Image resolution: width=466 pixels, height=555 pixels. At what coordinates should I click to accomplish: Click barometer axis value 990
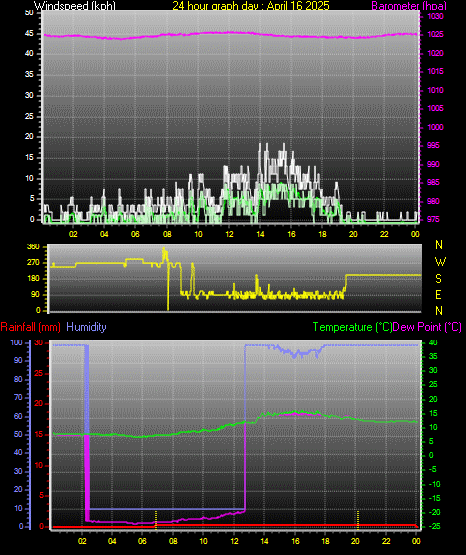coord(433,164)
